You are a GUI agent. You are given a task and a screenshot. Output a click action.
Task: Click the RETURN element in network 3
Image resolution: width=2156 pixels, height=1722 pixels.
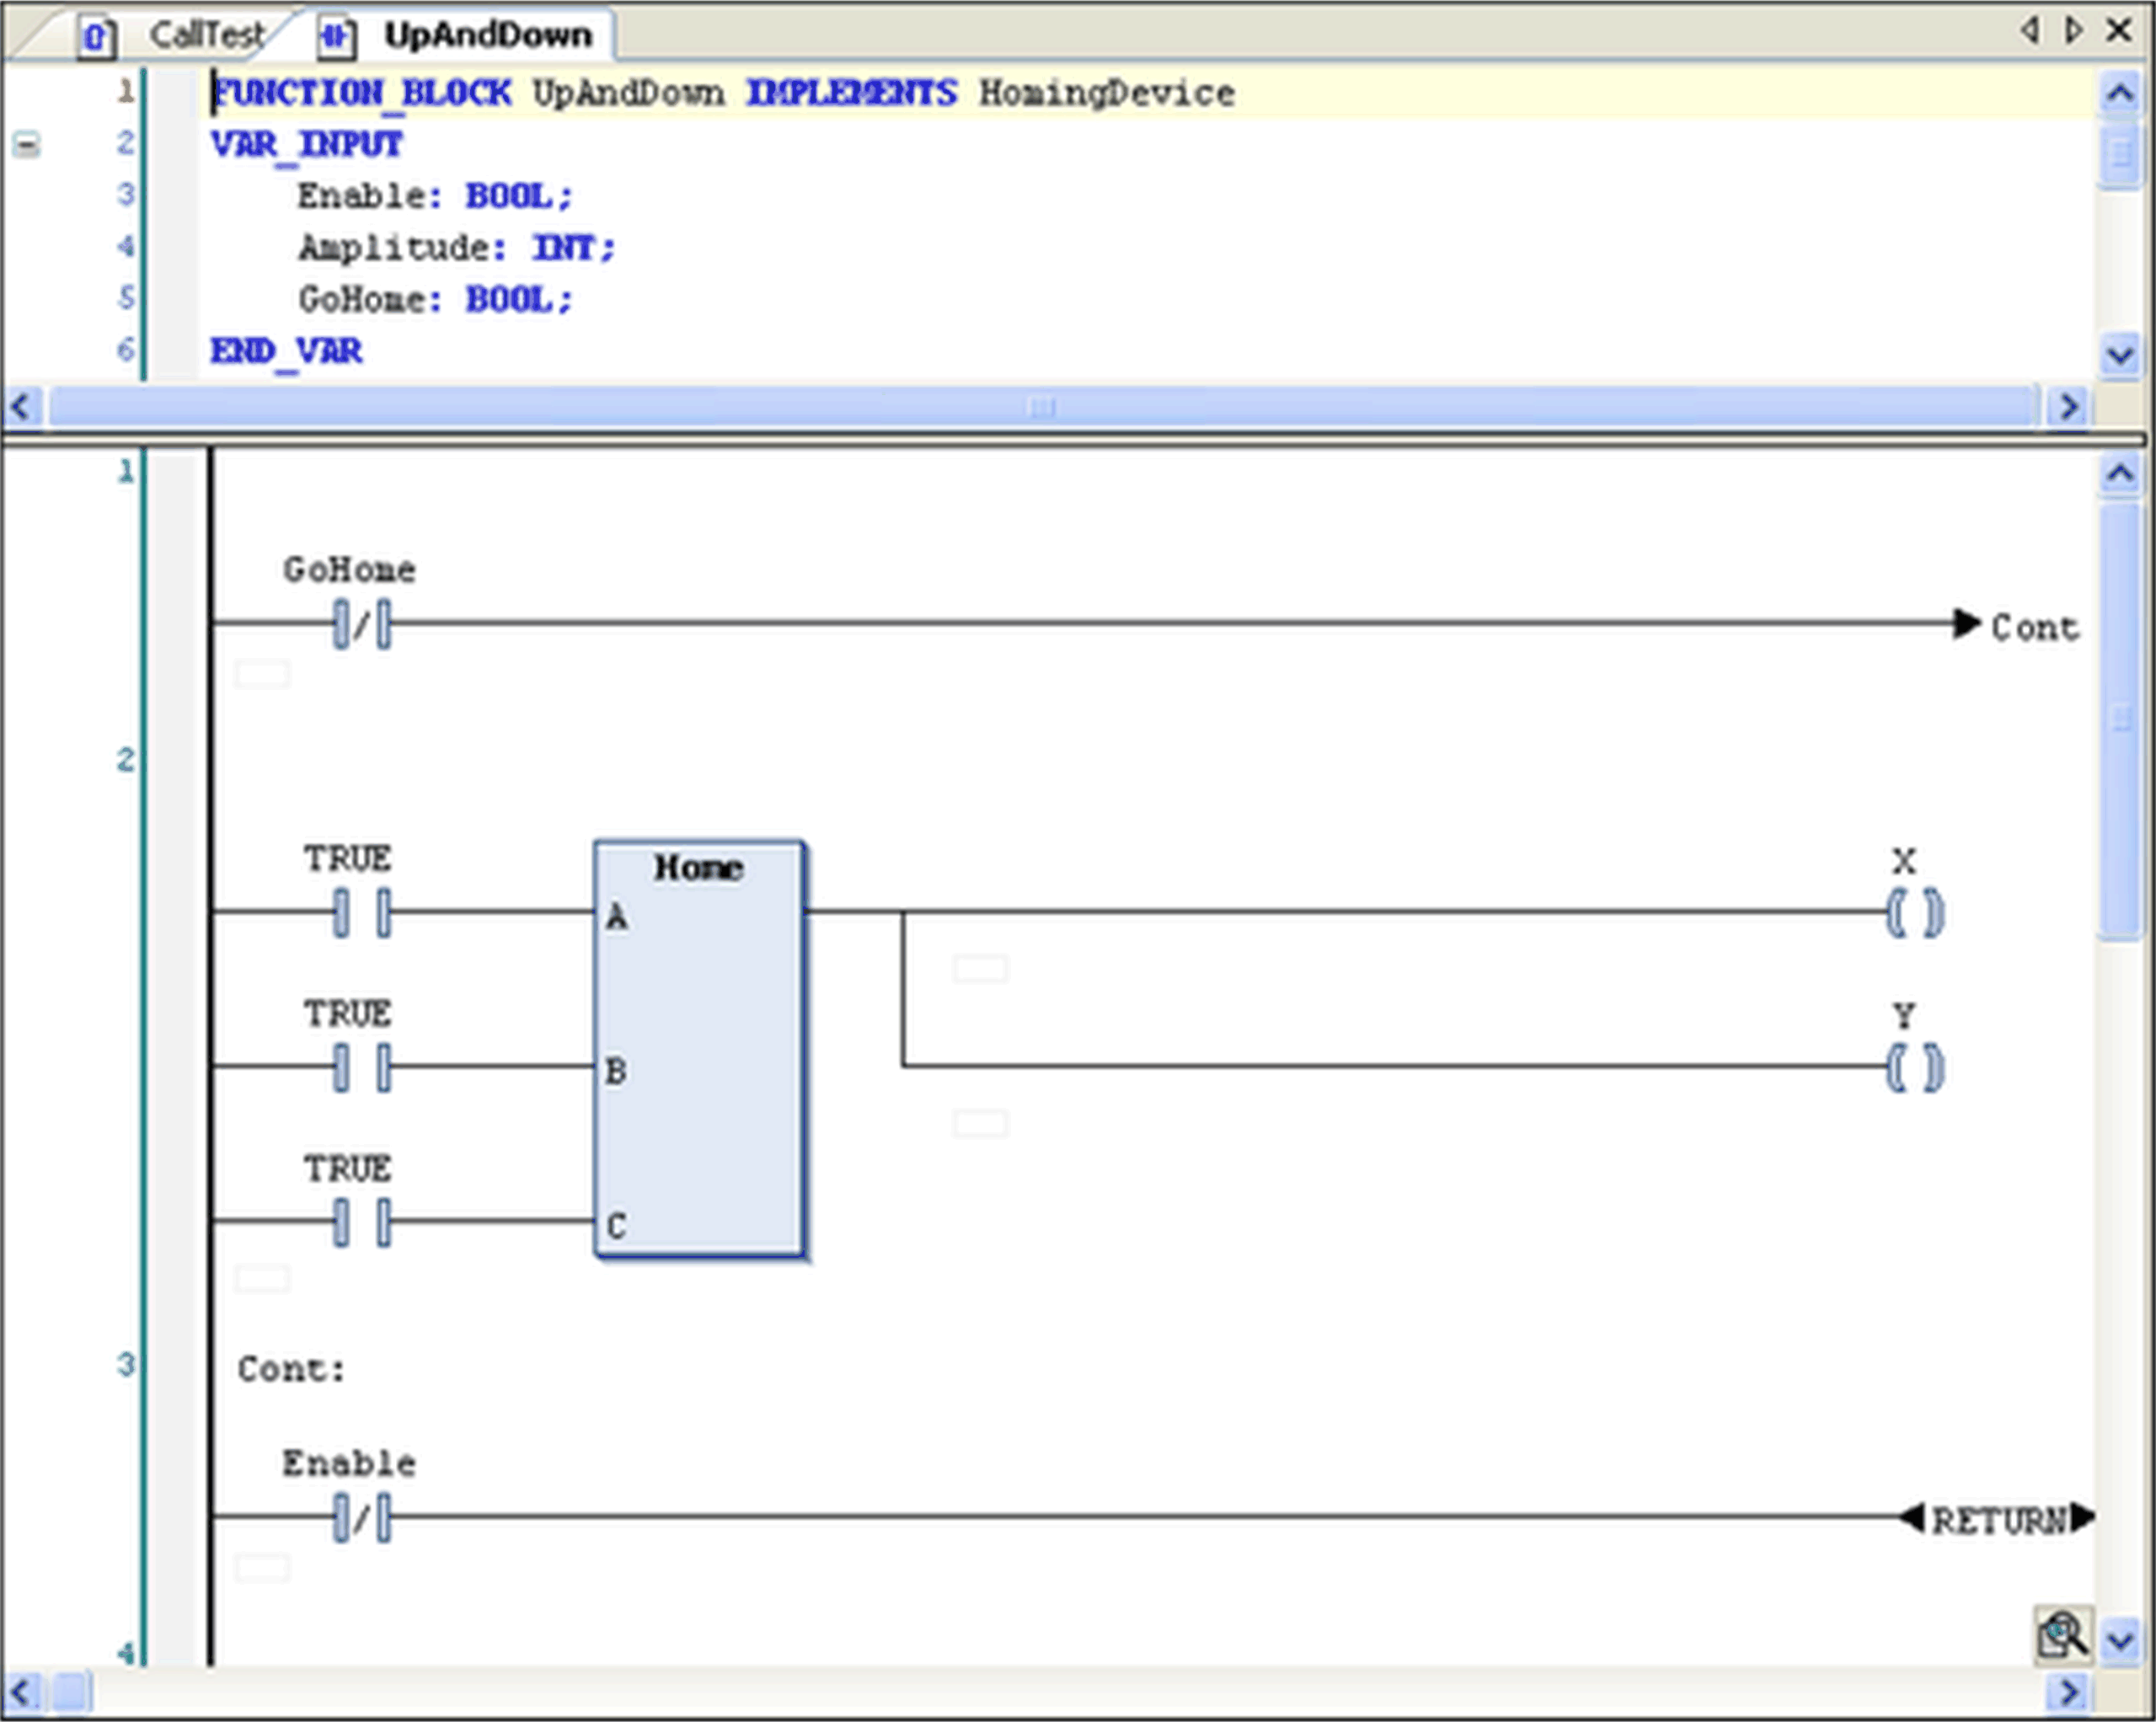[1997, 1520]
